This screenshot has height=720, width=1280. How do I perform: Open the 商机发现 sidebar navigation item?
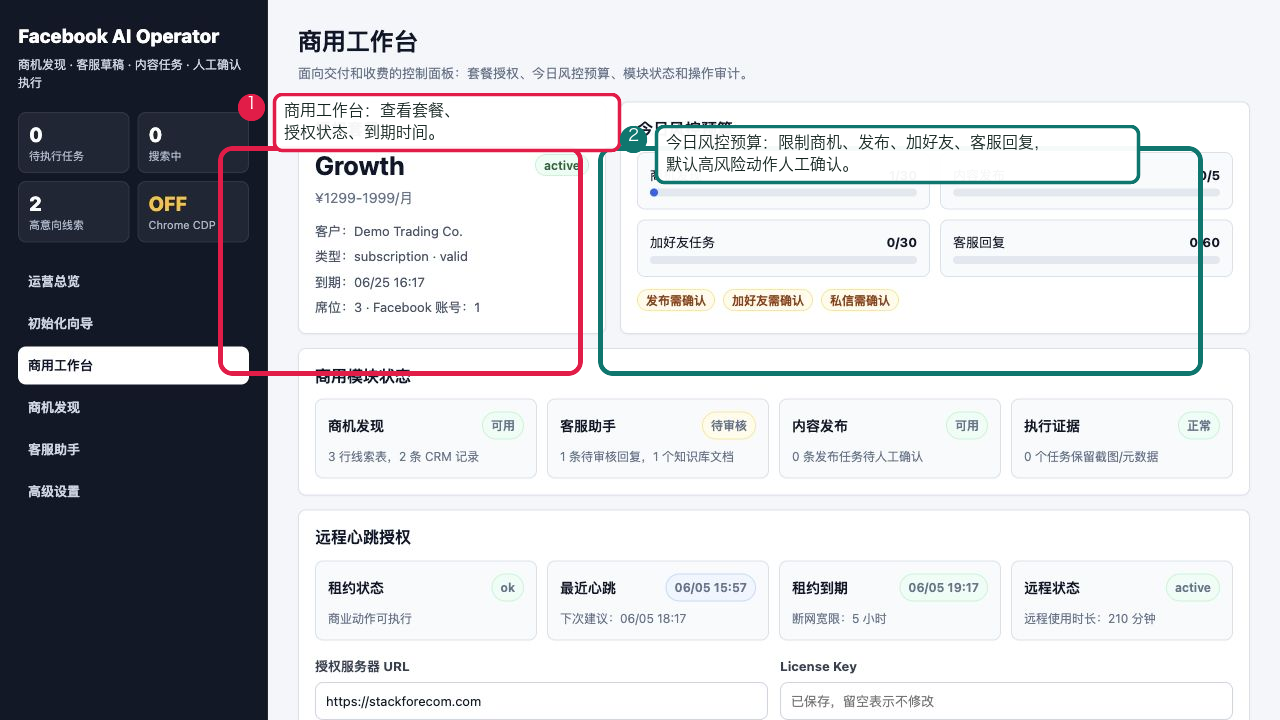(133, 408)
